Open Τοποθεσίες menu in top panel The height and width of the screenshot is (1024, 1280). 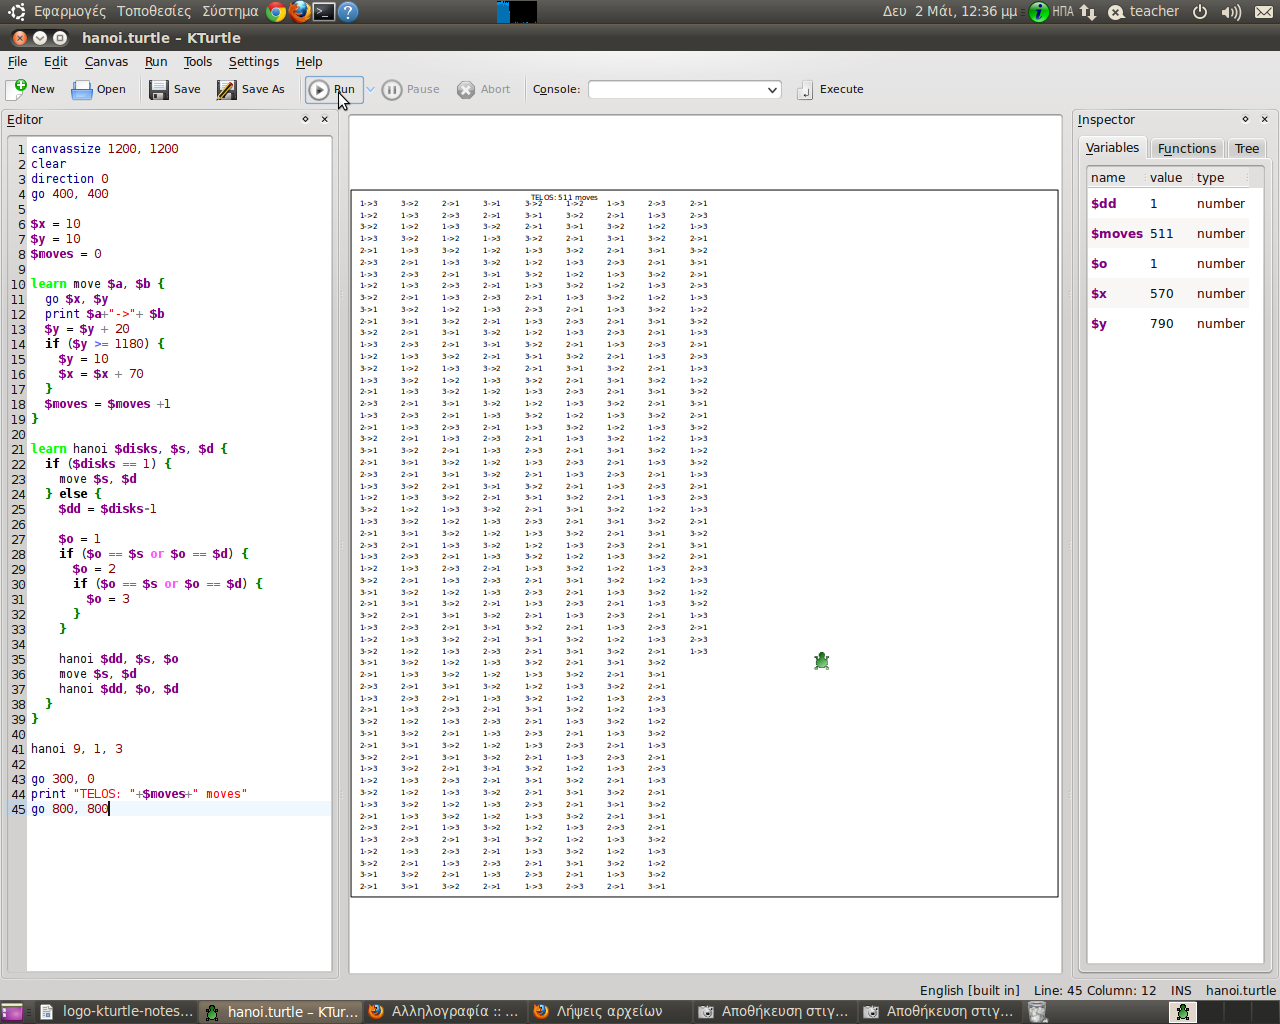pos(154,11)
